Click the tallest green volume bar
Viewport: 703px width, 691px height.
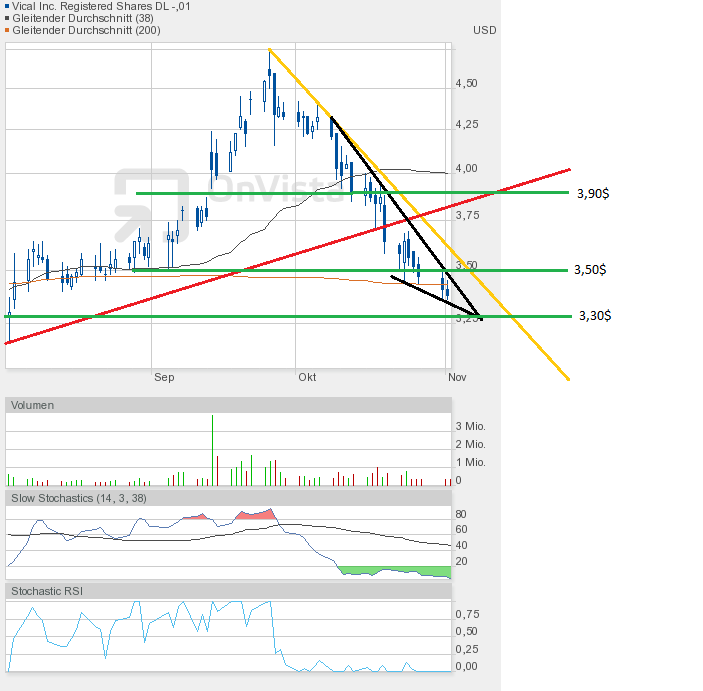pos(213,450)
